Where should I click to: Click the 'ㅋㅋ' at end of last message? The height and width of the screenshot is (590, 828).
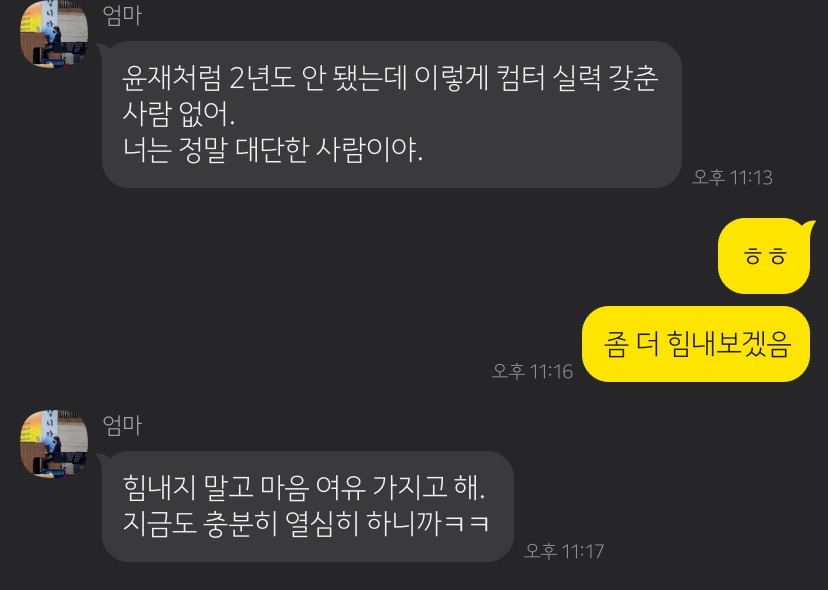coord(467,524)
